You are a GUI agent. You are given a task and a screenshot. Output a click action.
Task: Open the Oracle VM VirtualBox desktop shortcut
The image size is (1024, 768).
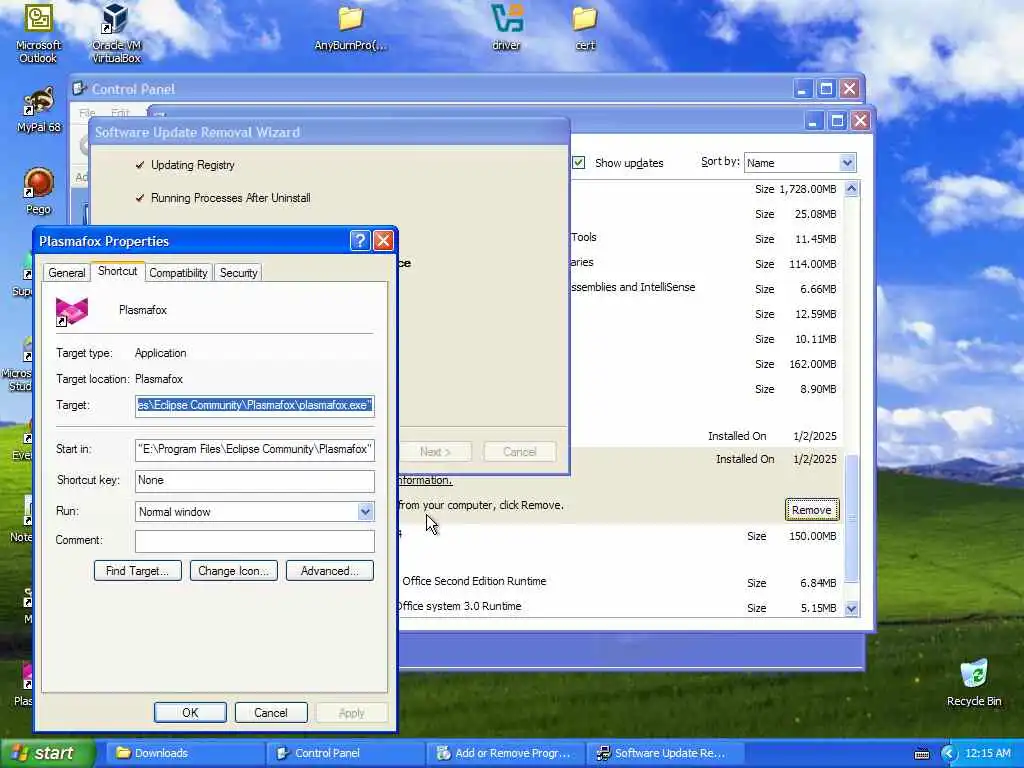(x=116, y=33)
